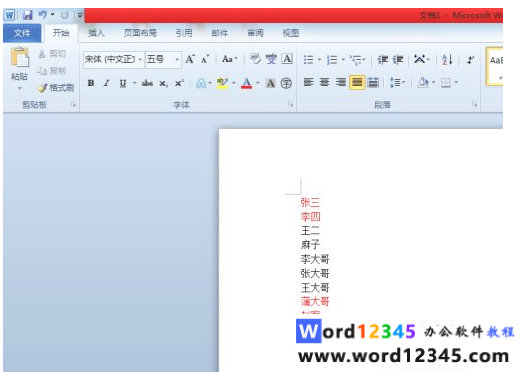Redo the last action

[65, 15]
